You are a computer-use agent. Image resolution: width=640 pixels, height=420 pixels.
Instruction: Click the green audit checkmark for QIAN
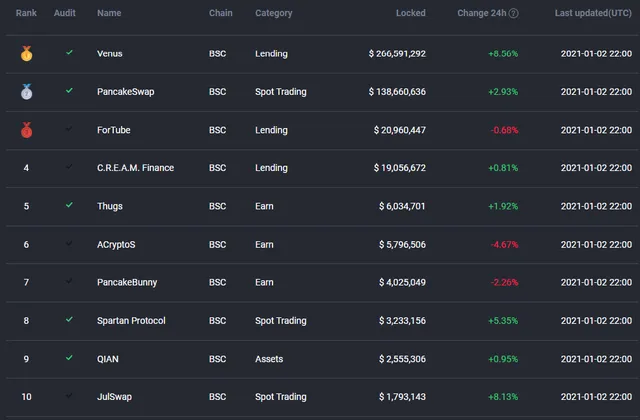[69, 358]
